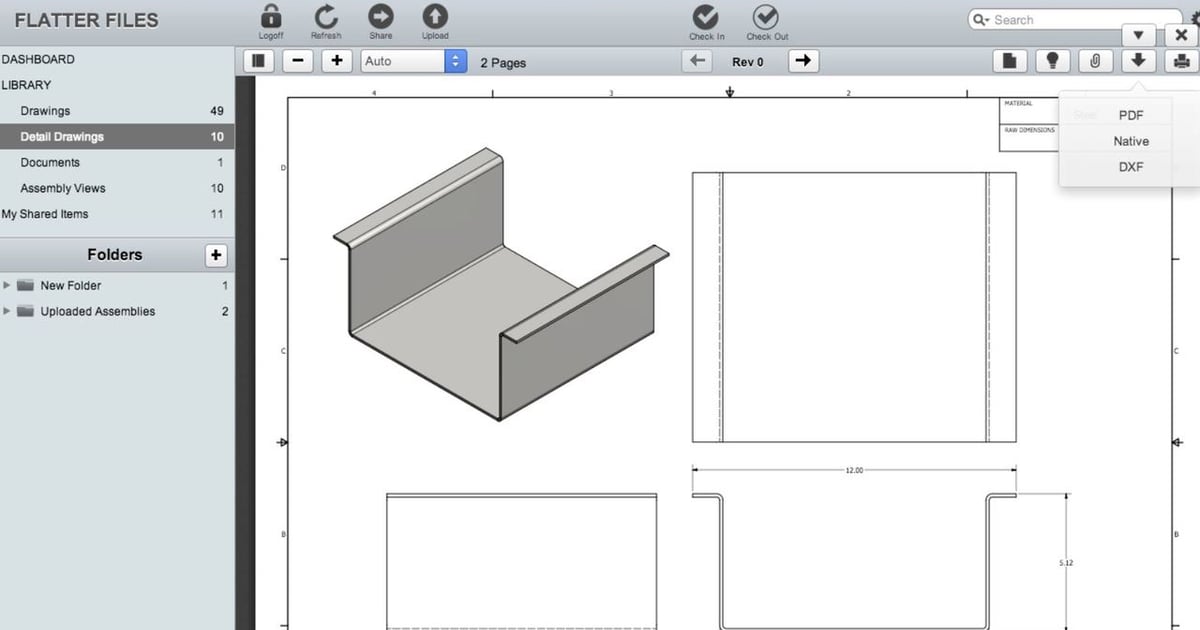Viewport: 1200px width, 630px height.
Task: Toggle the sidebar panel button
Action: click(259, 61)
